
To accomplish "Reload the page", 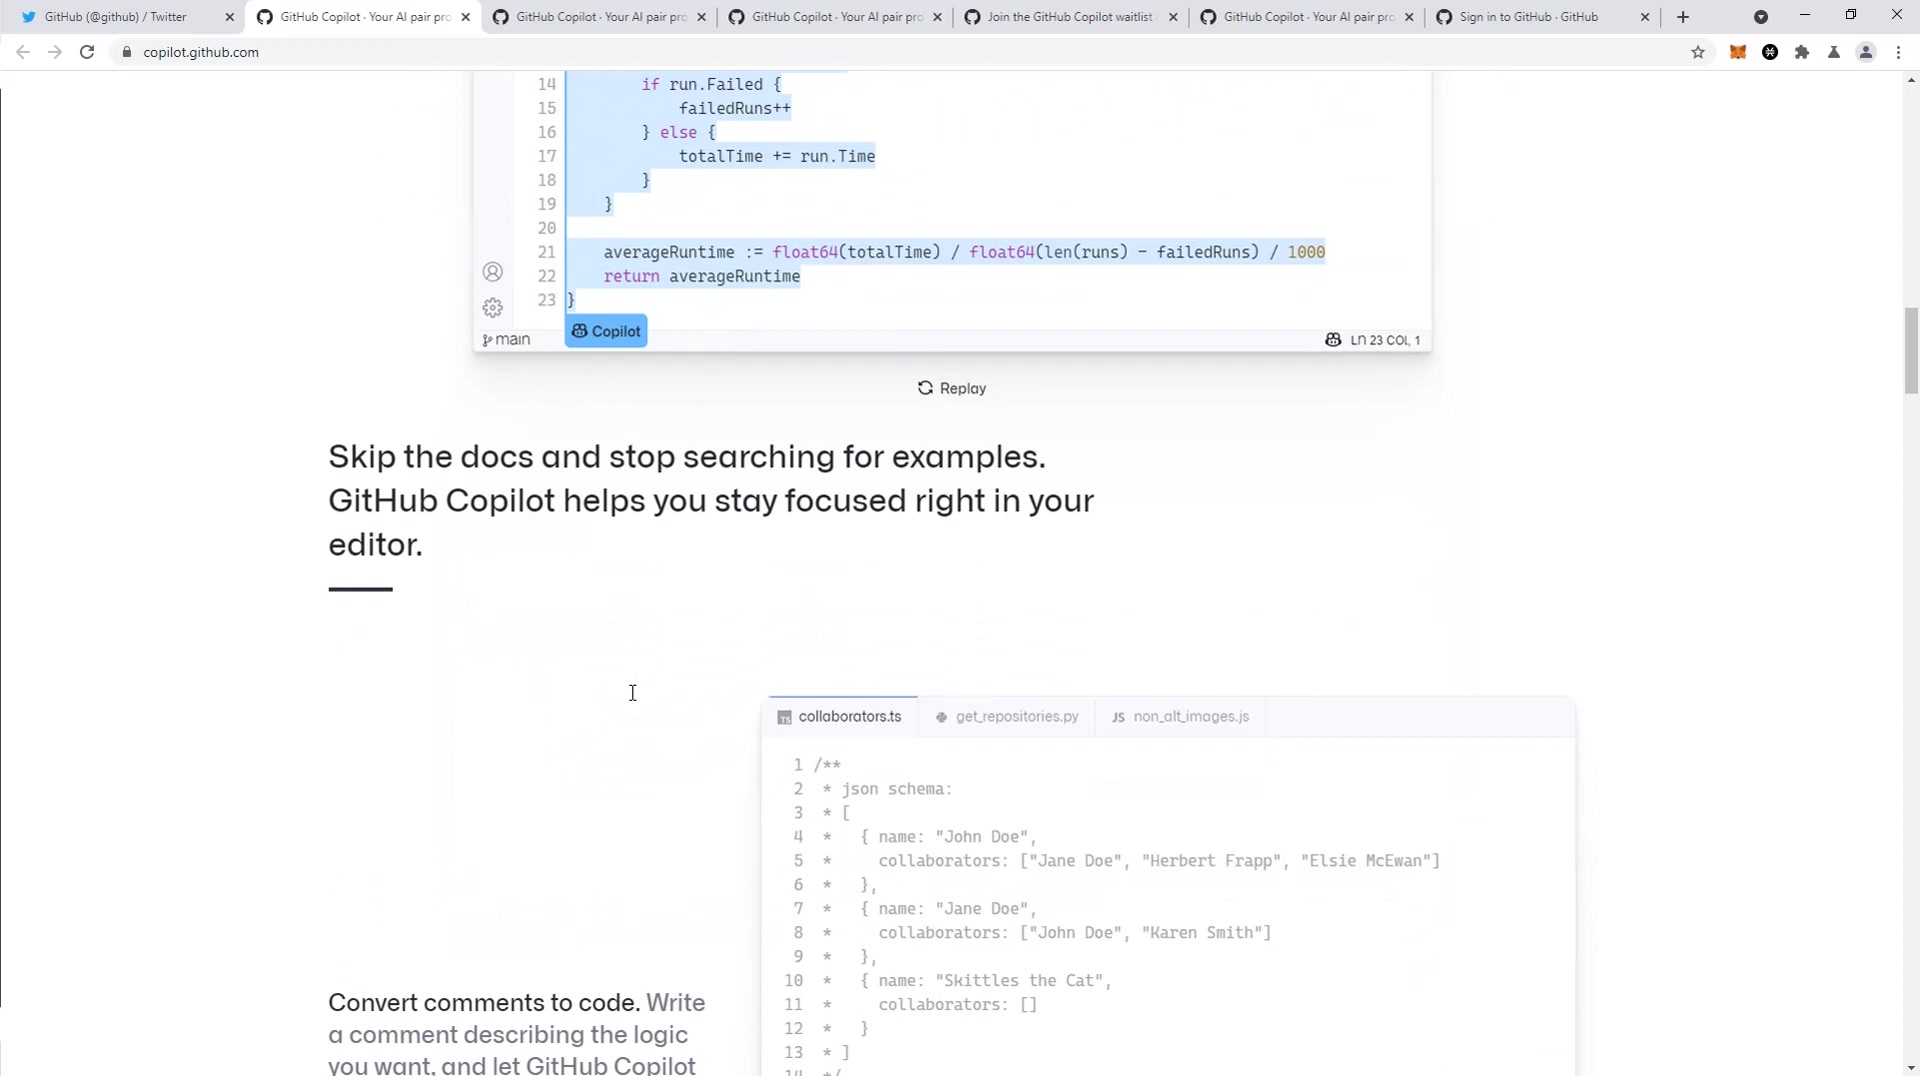I will click(x=87, y=52).
